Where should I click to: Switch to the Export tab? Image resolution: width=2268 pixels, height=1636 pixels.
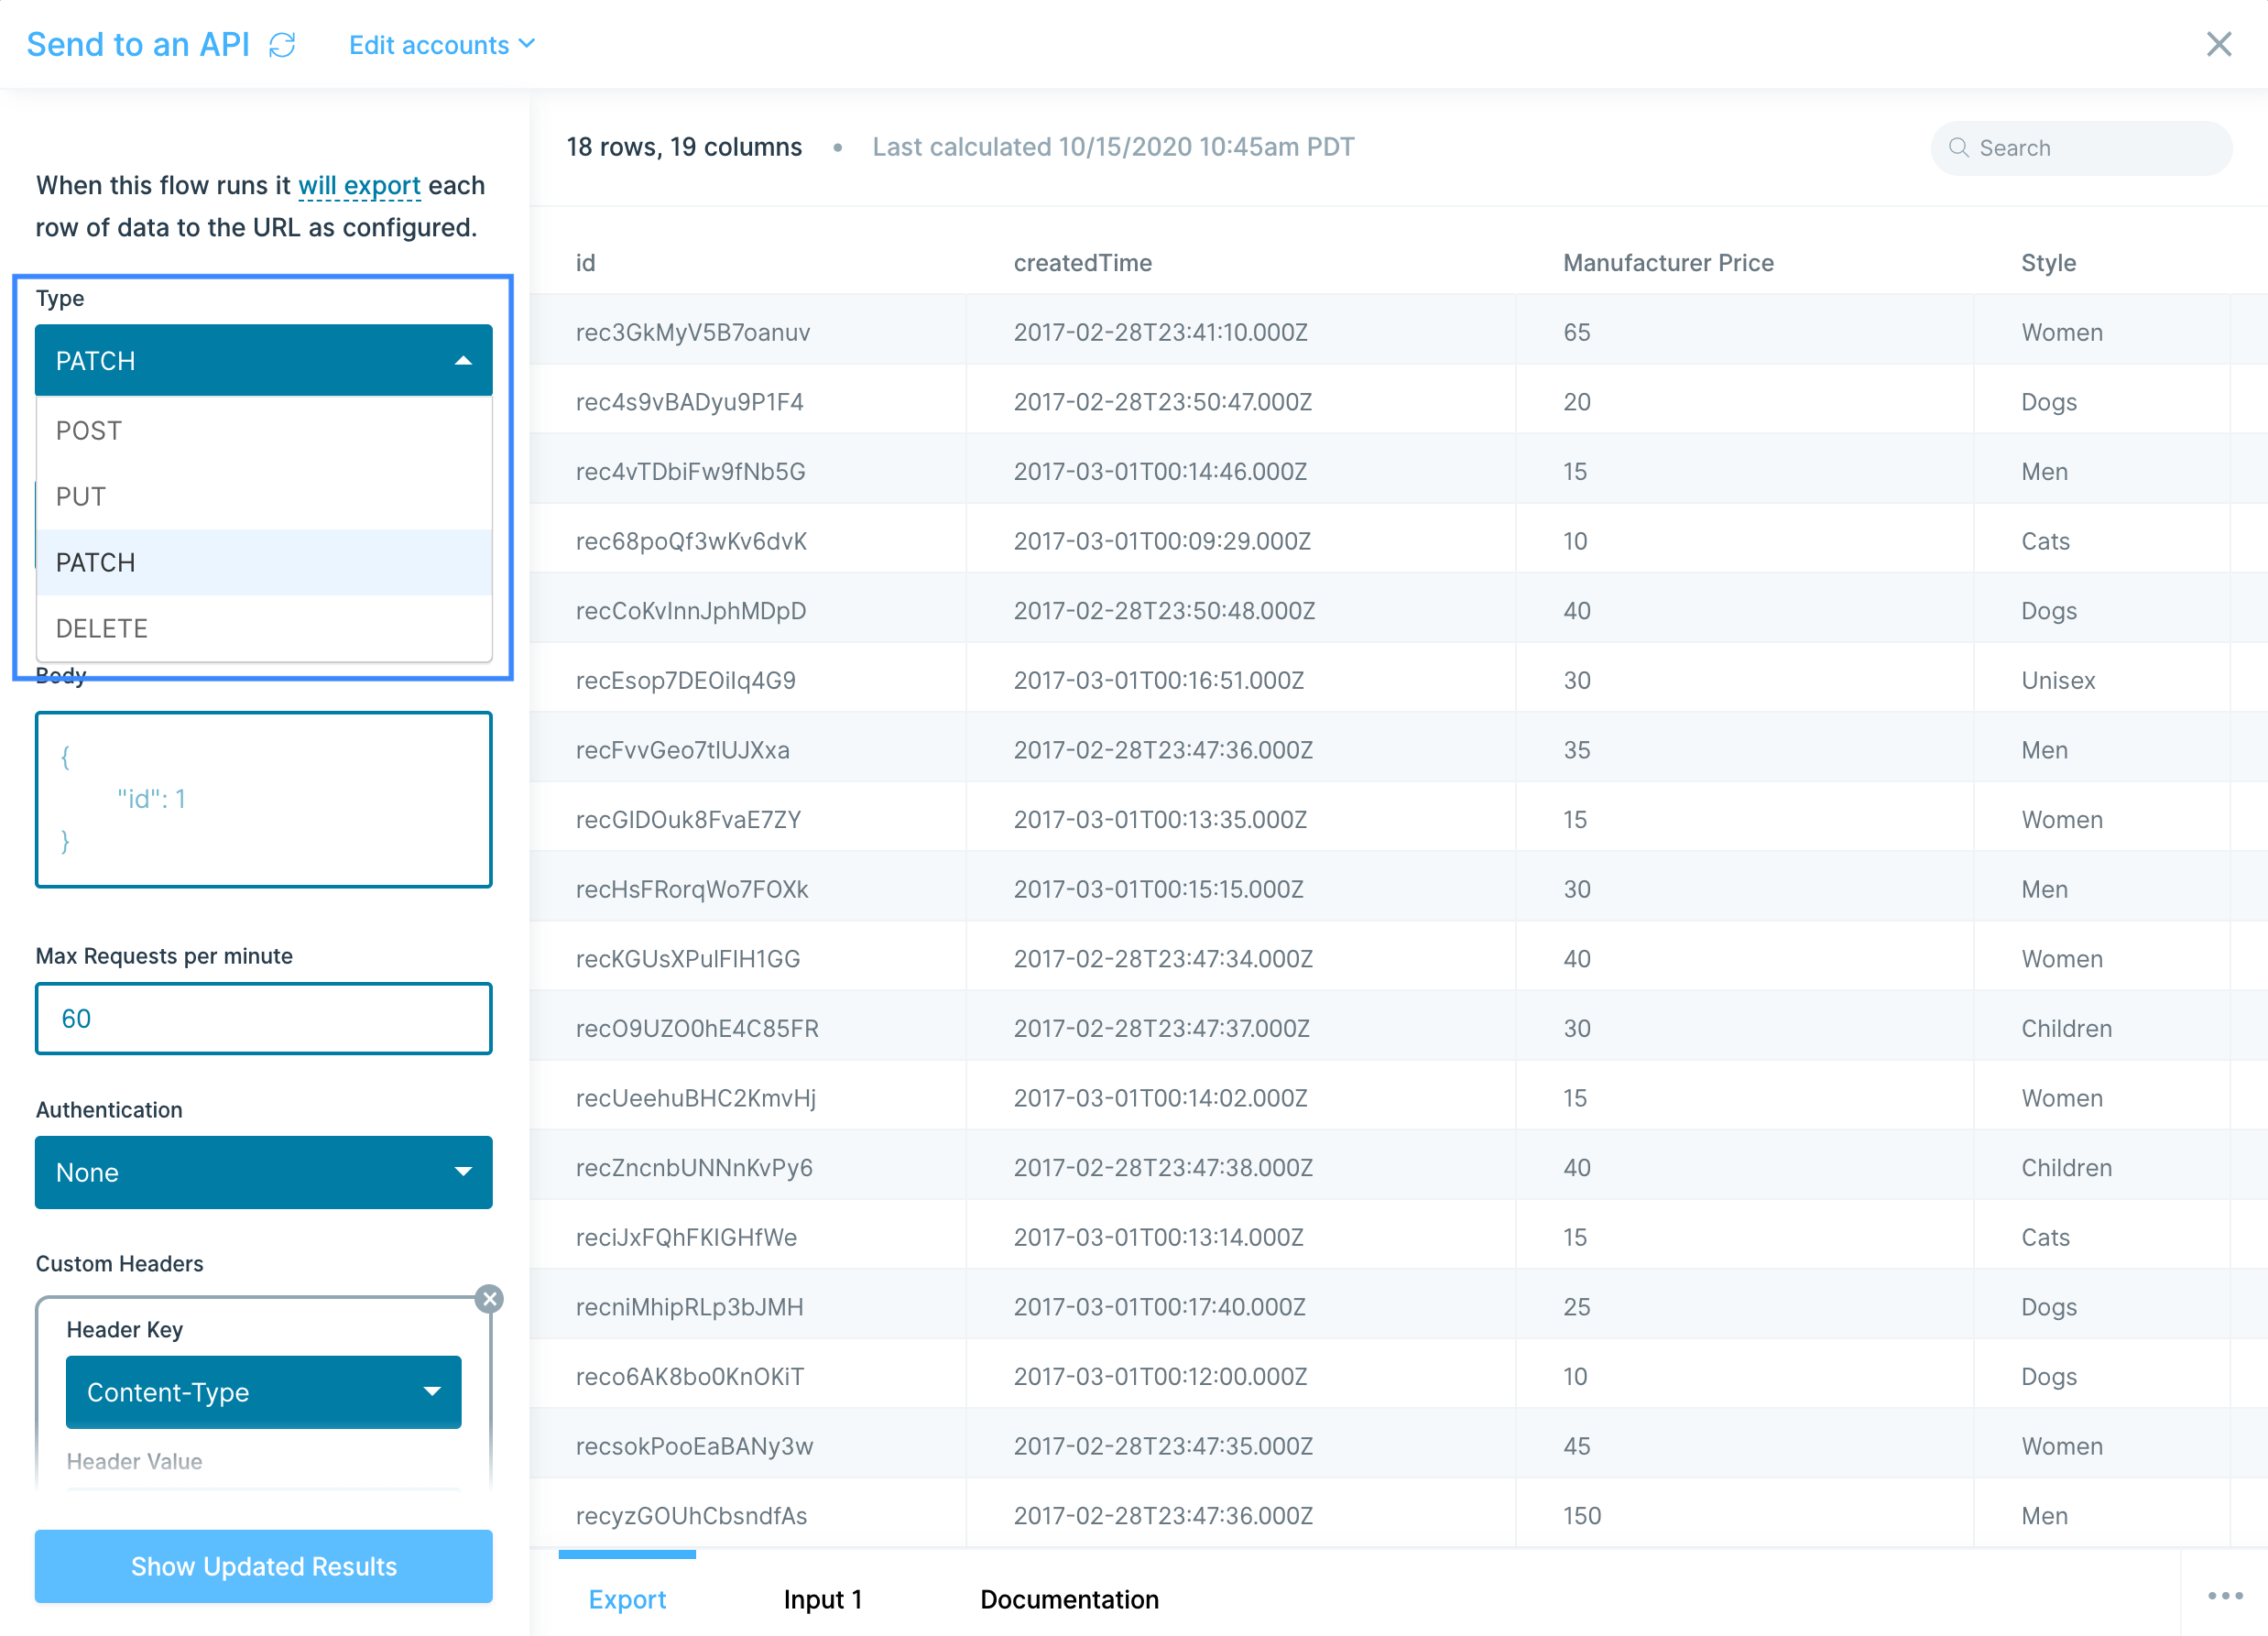(x=627, y=1599)
